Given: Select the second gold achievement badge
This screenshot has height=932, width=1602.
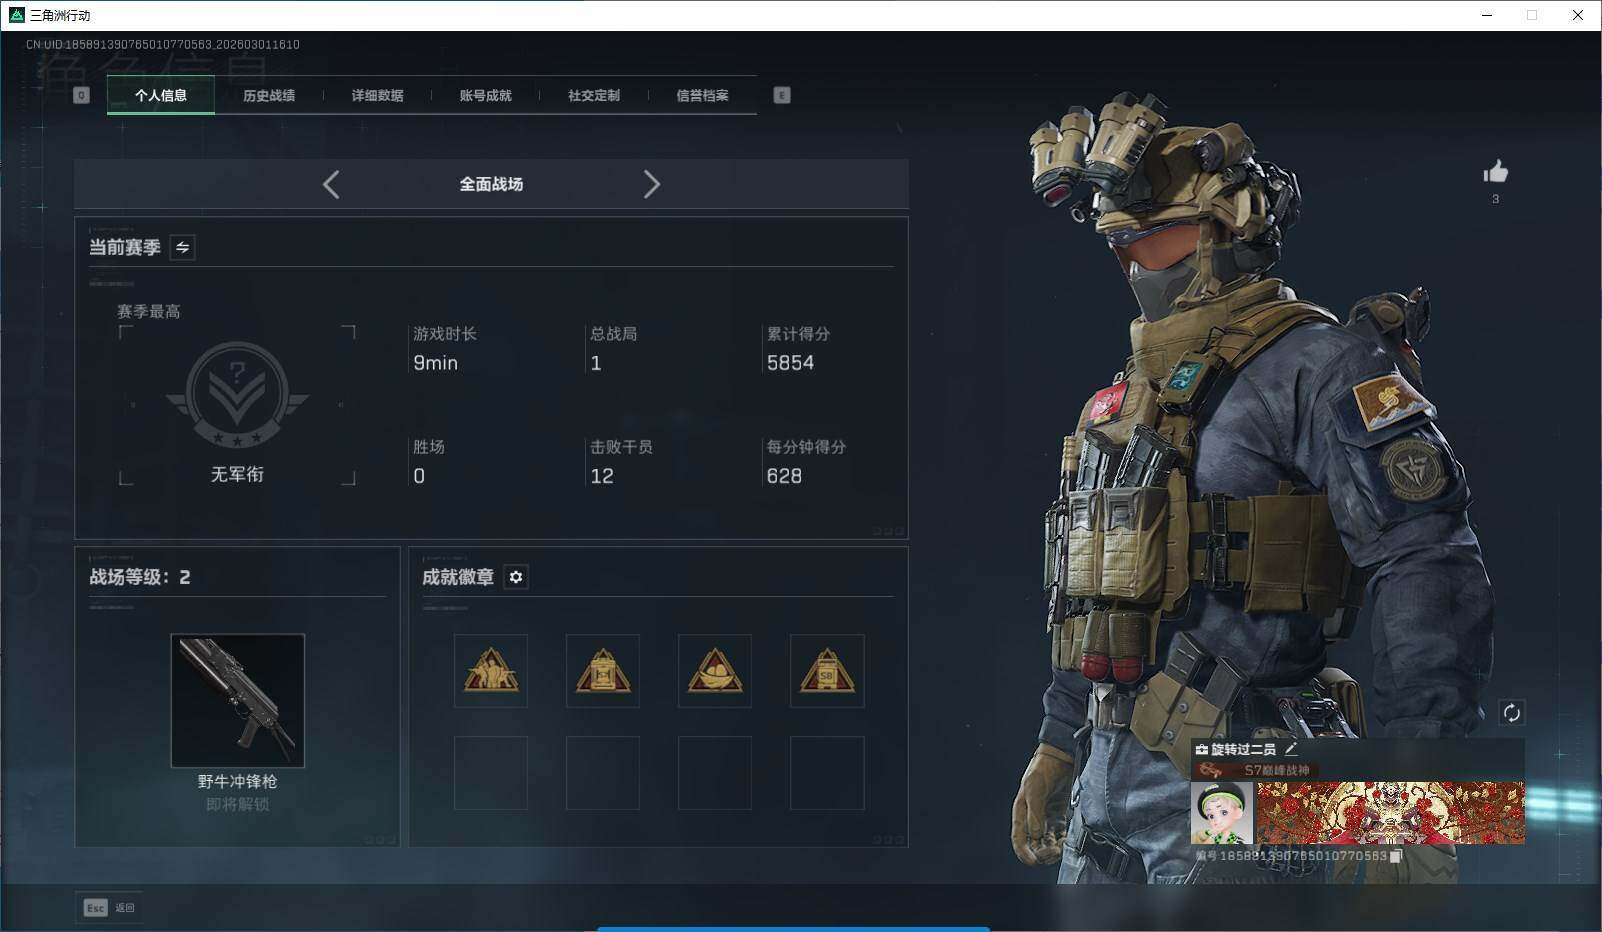Looking at the screenshot, I should coord(603,671).
